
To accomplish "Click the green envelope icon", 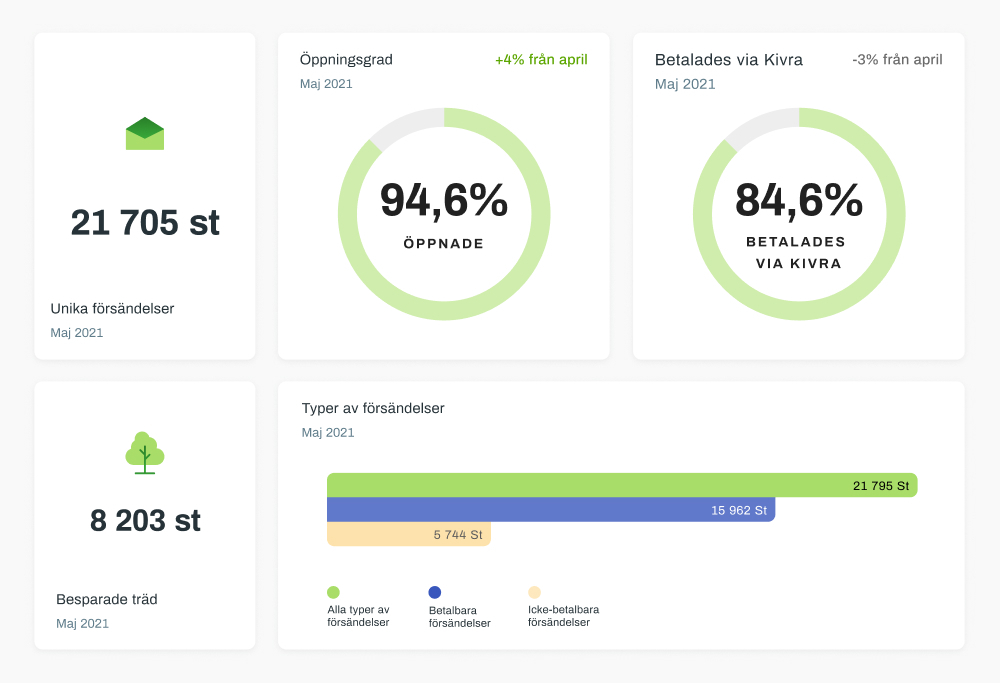I will click(144, 133).
